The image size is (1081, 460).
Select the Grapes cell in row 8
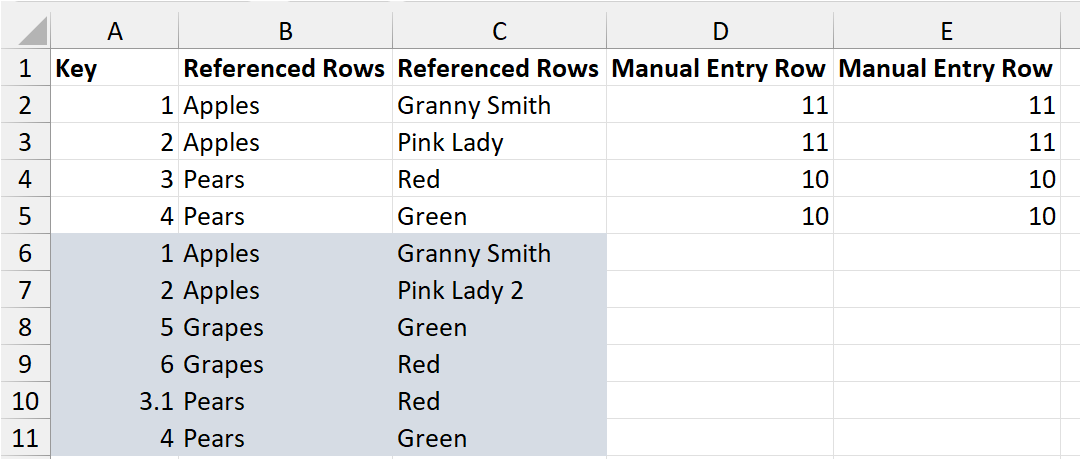pos(285,328)
